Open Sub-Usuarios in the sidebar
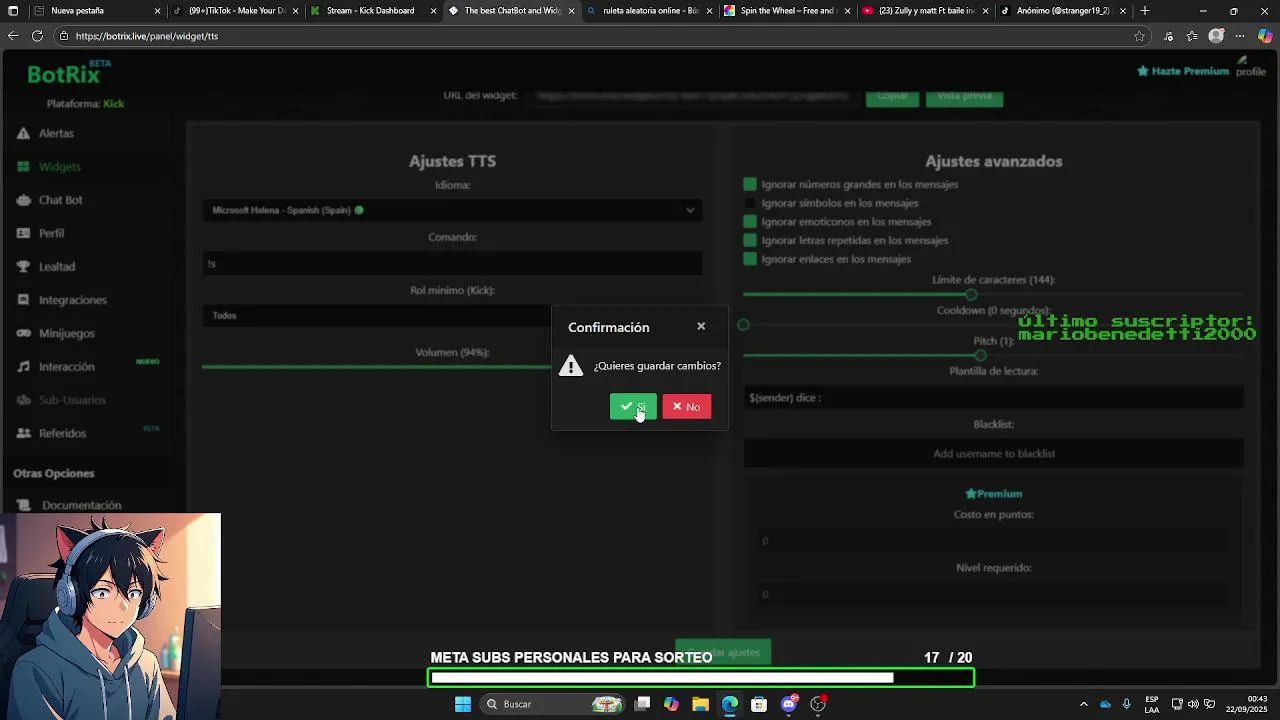The image size is (1280, 720). click(x=72, y=400)
